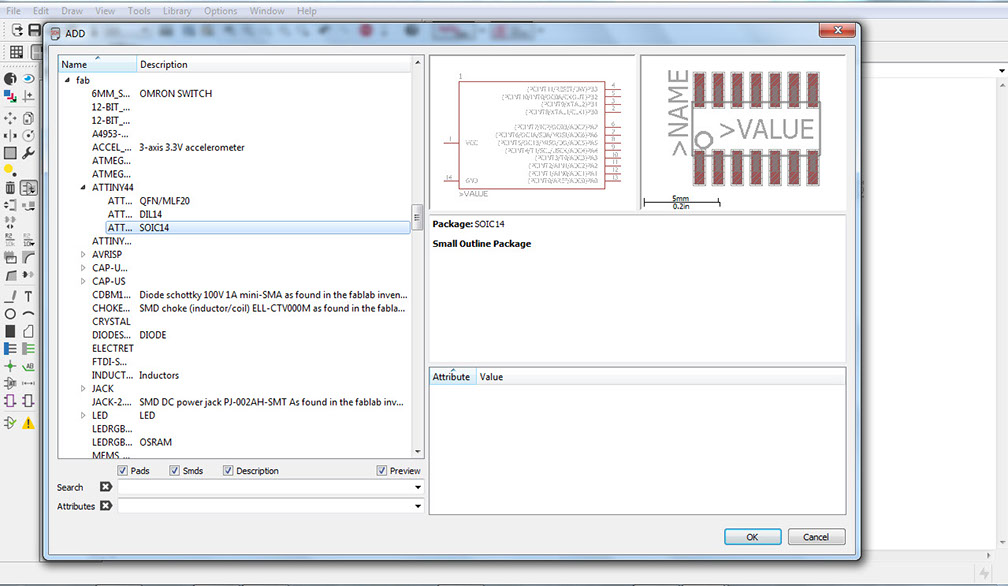Expand the CAP-US tree node
Viewport: 1008px width, 586px height.
point(83,281)
